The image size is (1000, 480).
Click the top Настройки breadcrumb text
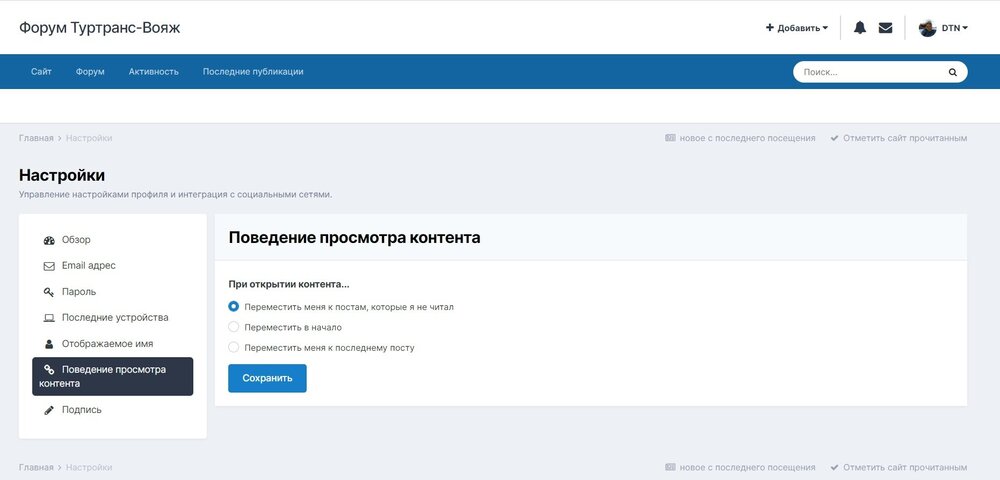click(x=89, y=138)
